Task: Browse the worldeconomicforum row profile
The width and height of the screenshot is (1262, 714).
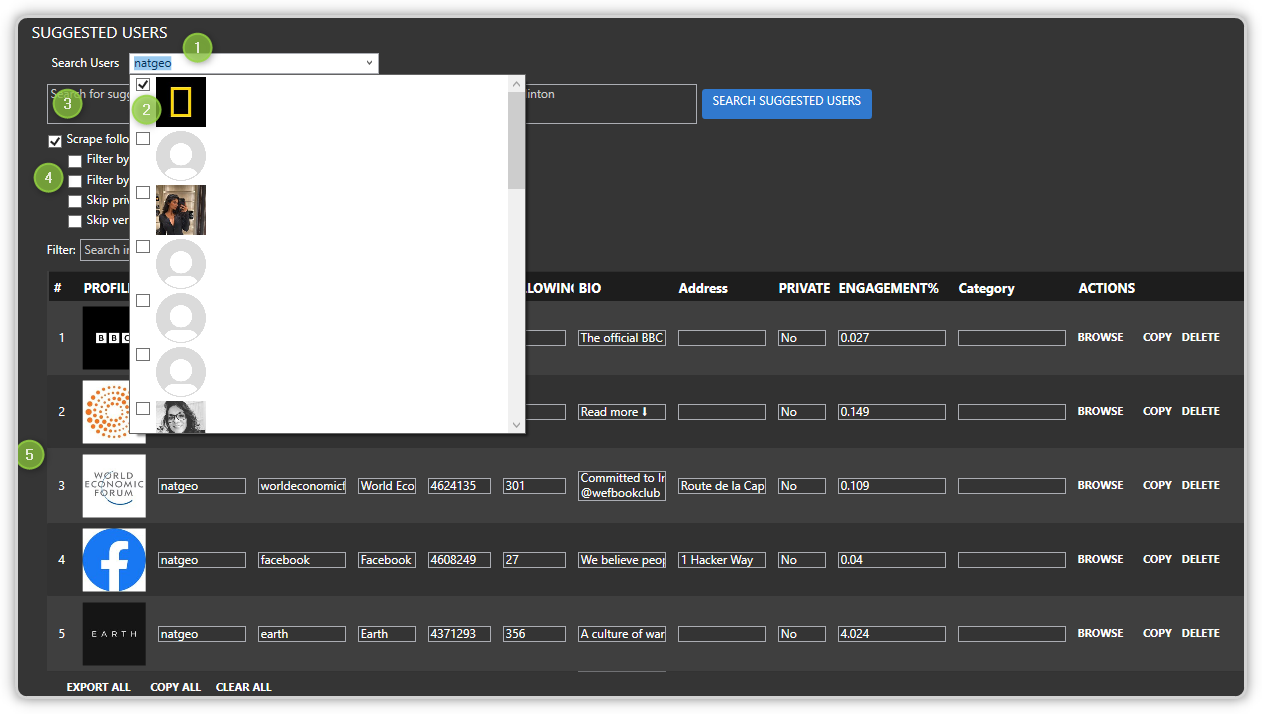Action: pos(1100,486)
